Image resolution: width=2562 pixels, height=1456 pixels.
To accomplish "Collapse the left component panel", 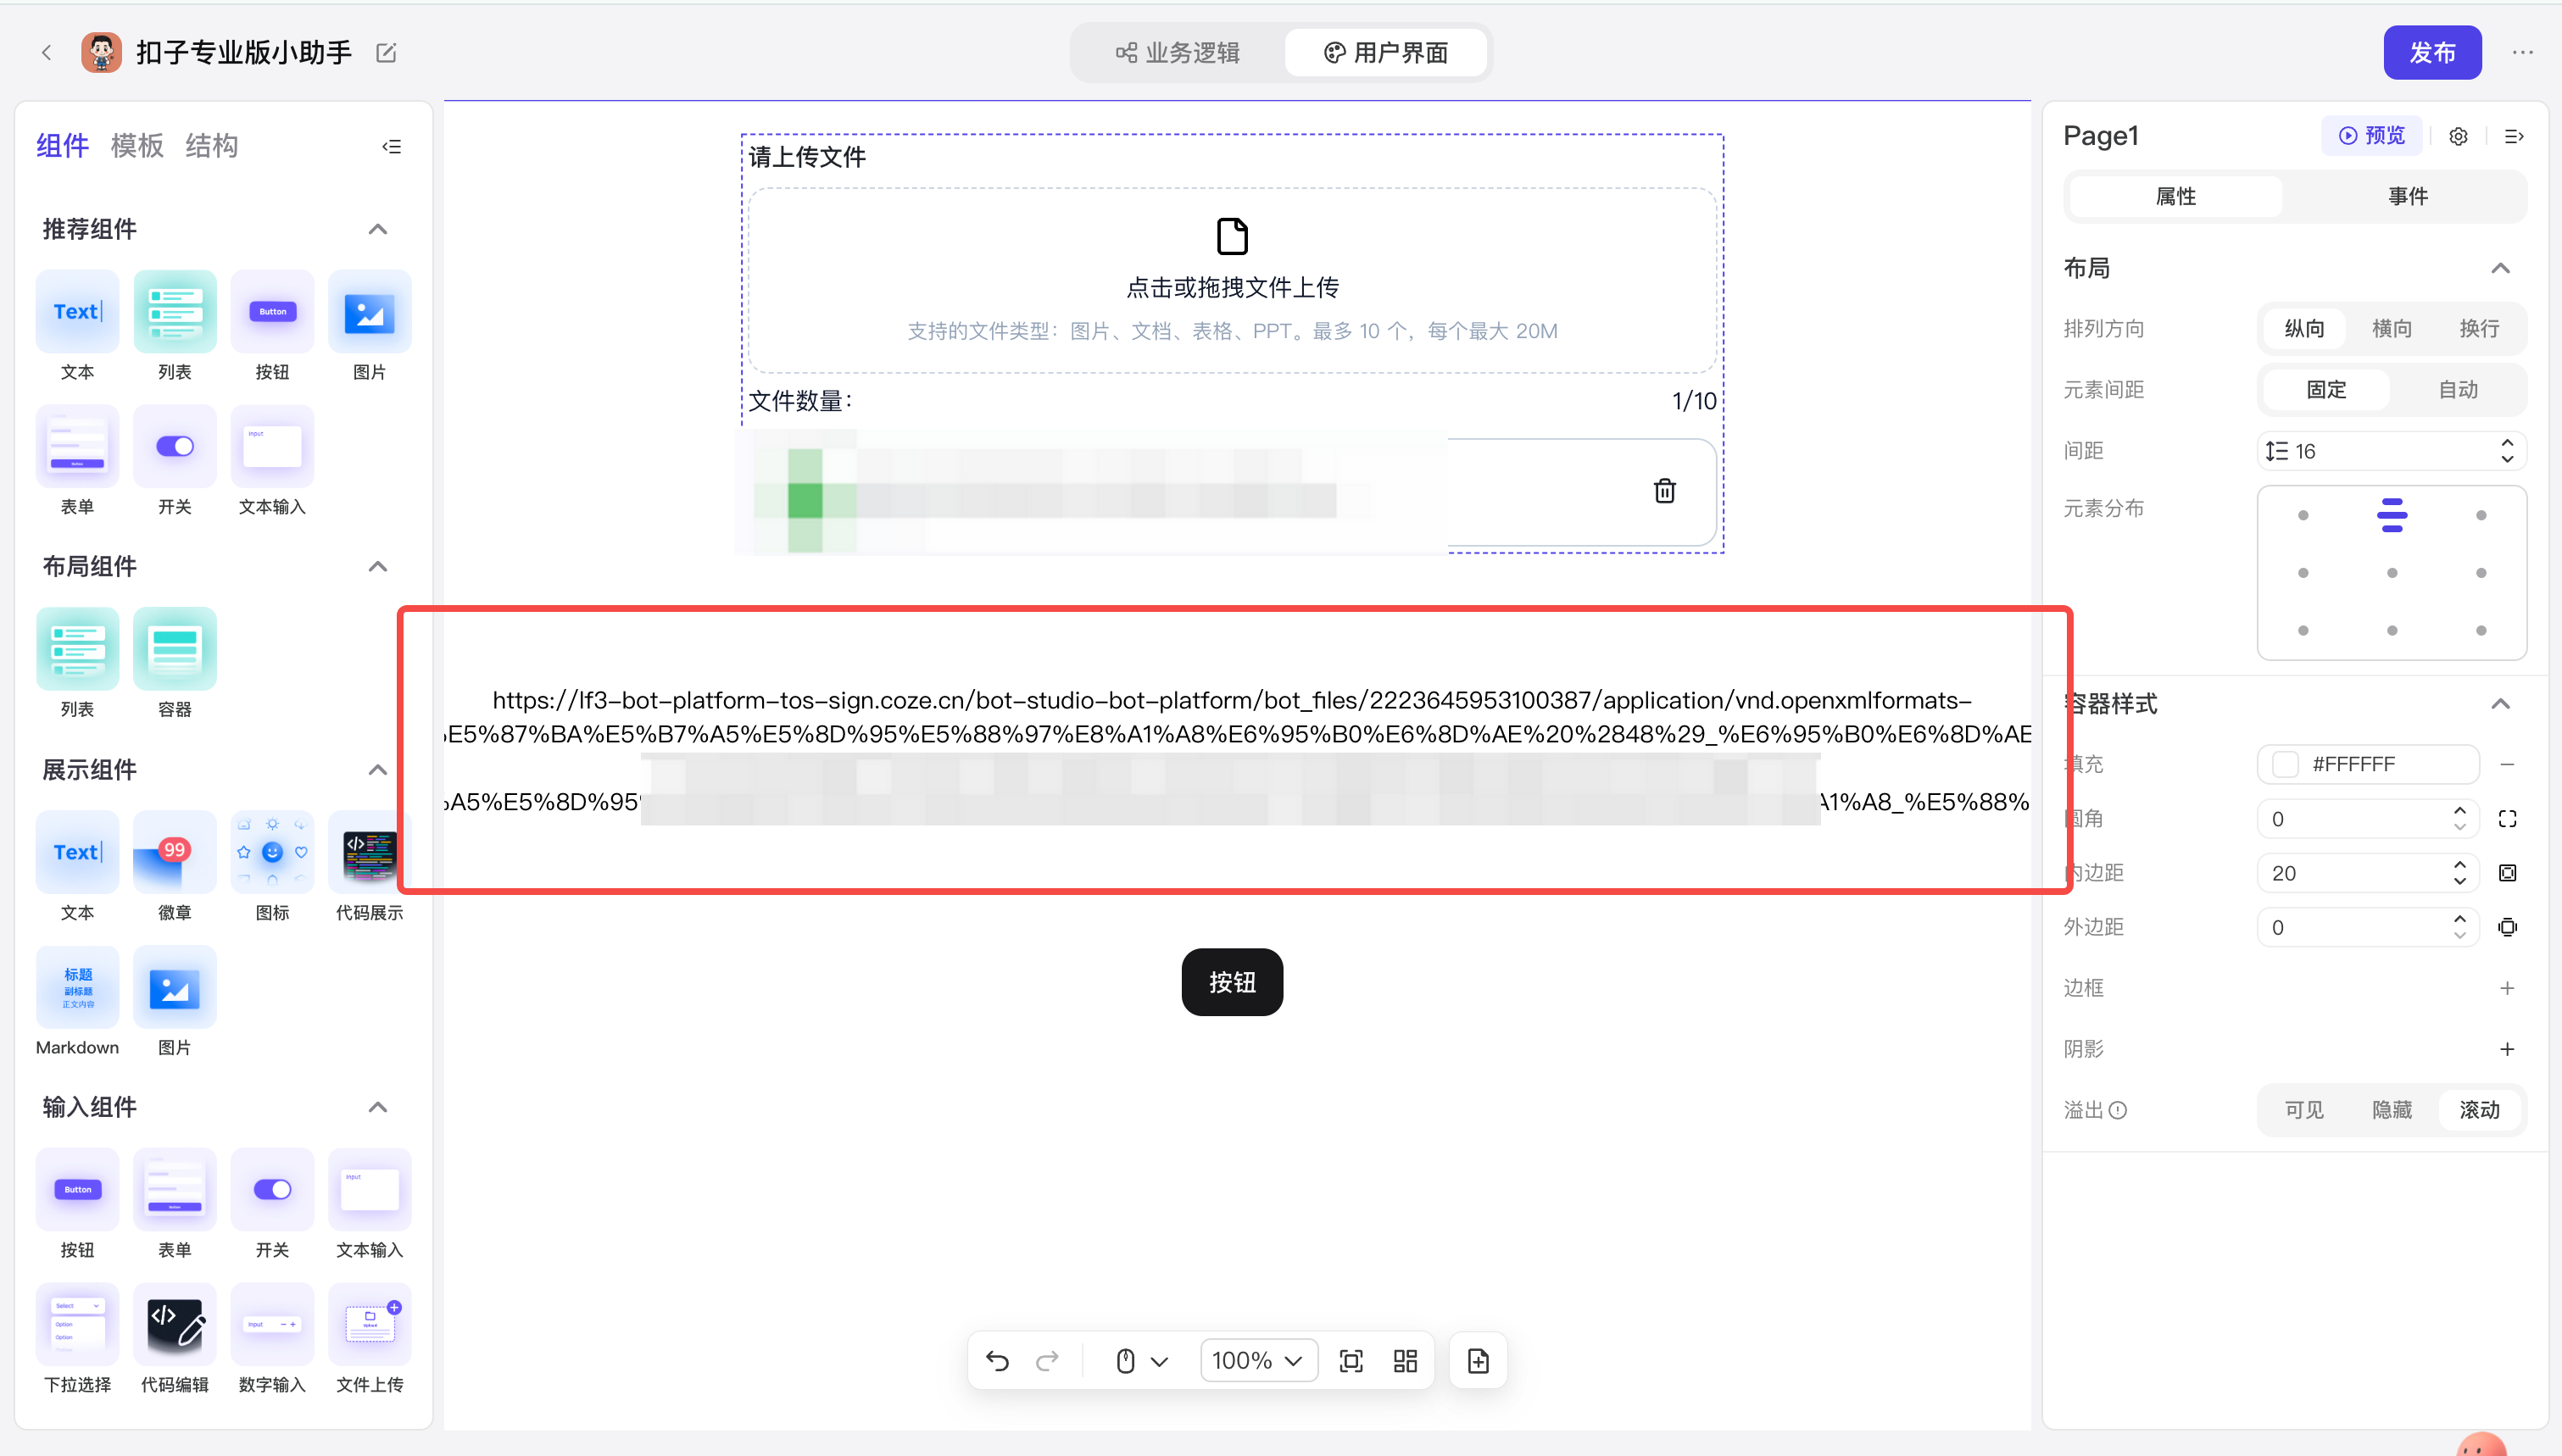I will tap(391, 146).
